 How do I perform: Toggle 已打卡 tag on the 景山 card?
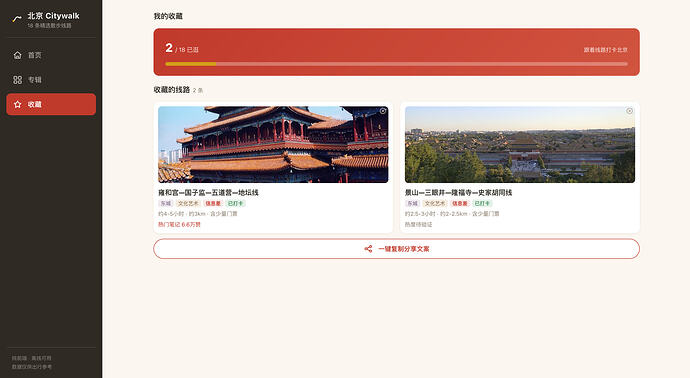482,203
